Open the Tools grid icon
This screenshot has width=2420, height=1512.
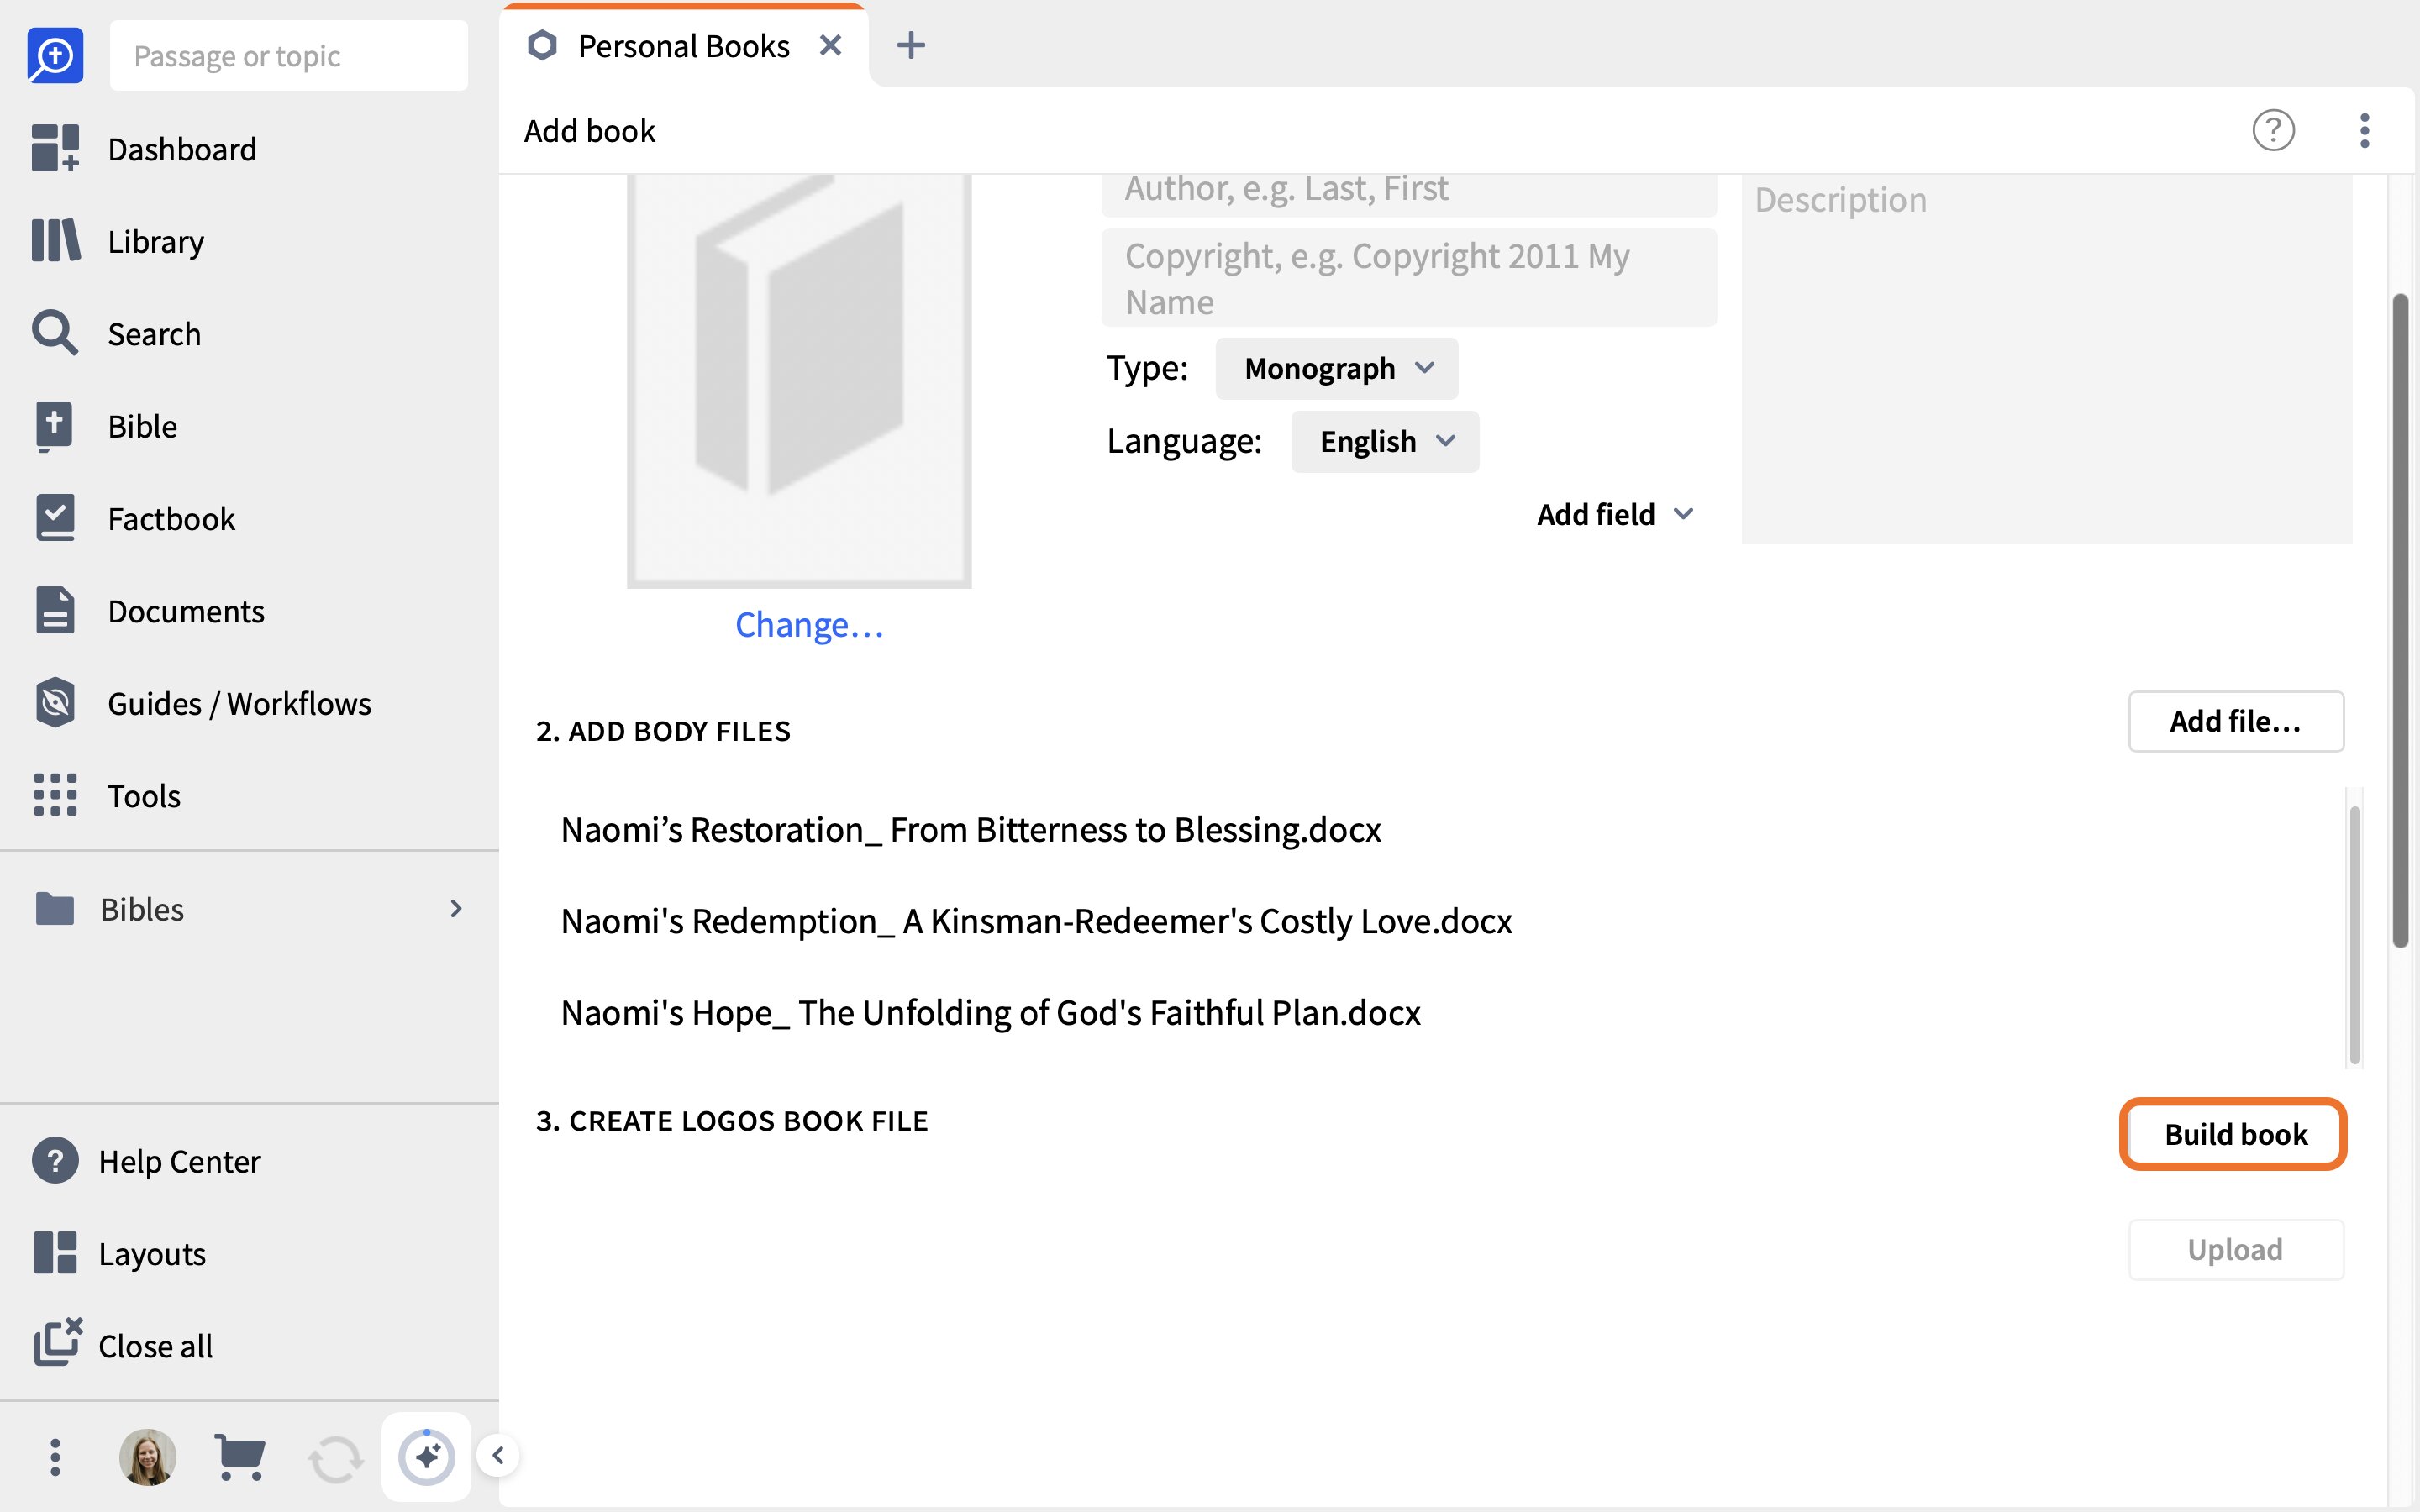tap(55, 795)
